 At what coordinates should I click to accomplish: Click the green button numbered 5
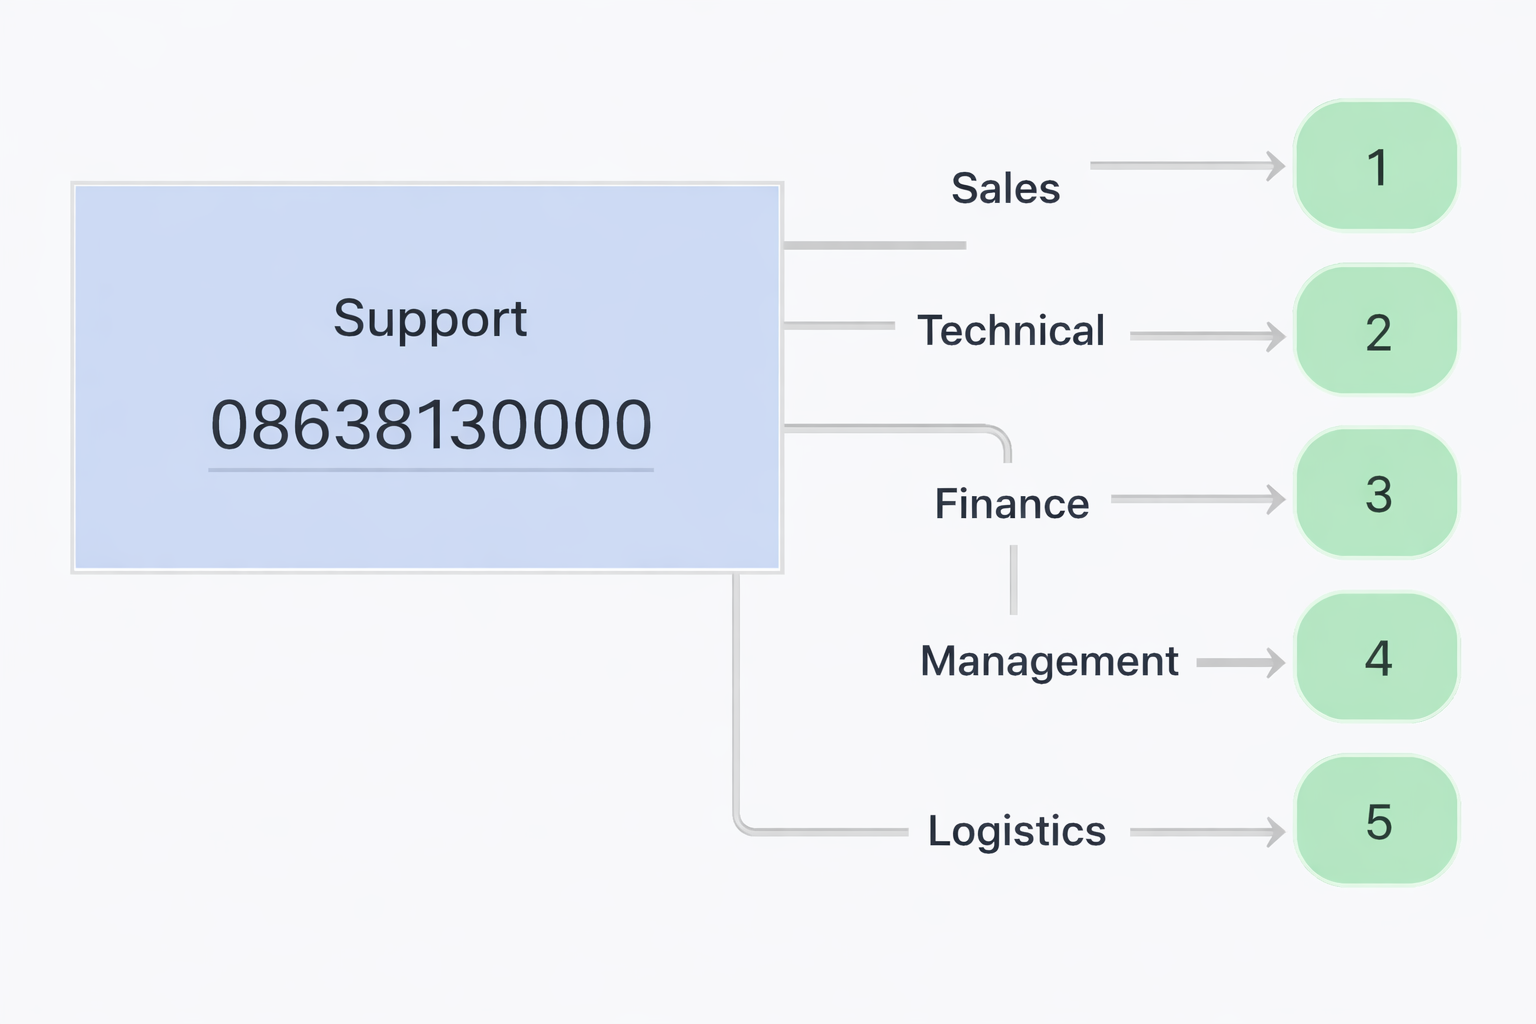click(1377, 821)
